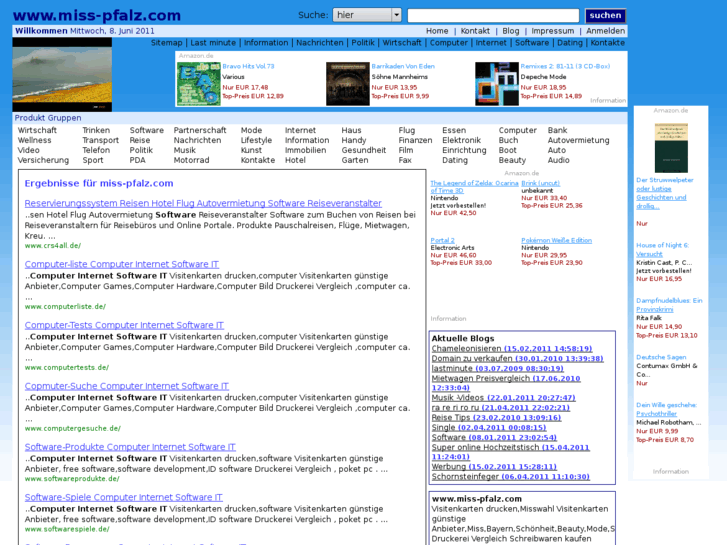727x545 pixels.
Task: Open 'House of Night 6: Versucht' link
Action: (x=662, y=250)
